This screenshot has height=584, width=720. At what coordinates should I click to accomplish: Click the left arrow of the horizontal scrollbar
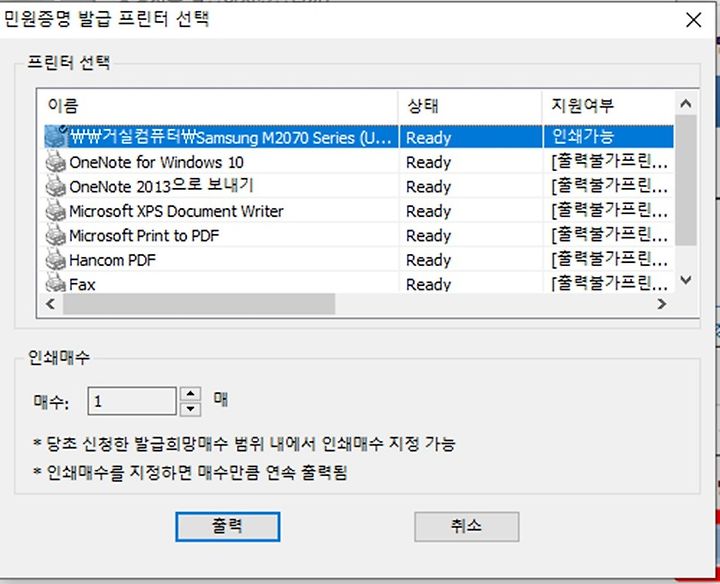[x=51, y=303]
